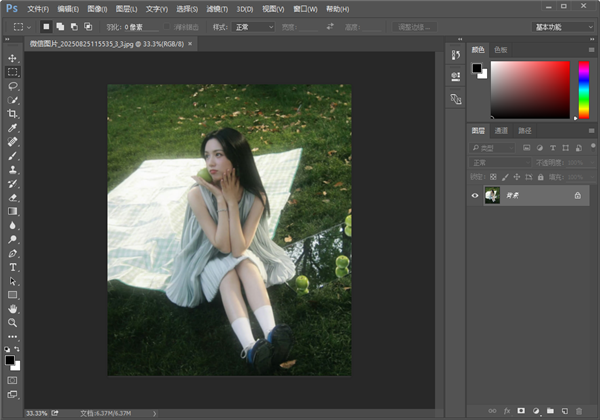
Task: Select the Lasso tool
Action: 13,86
